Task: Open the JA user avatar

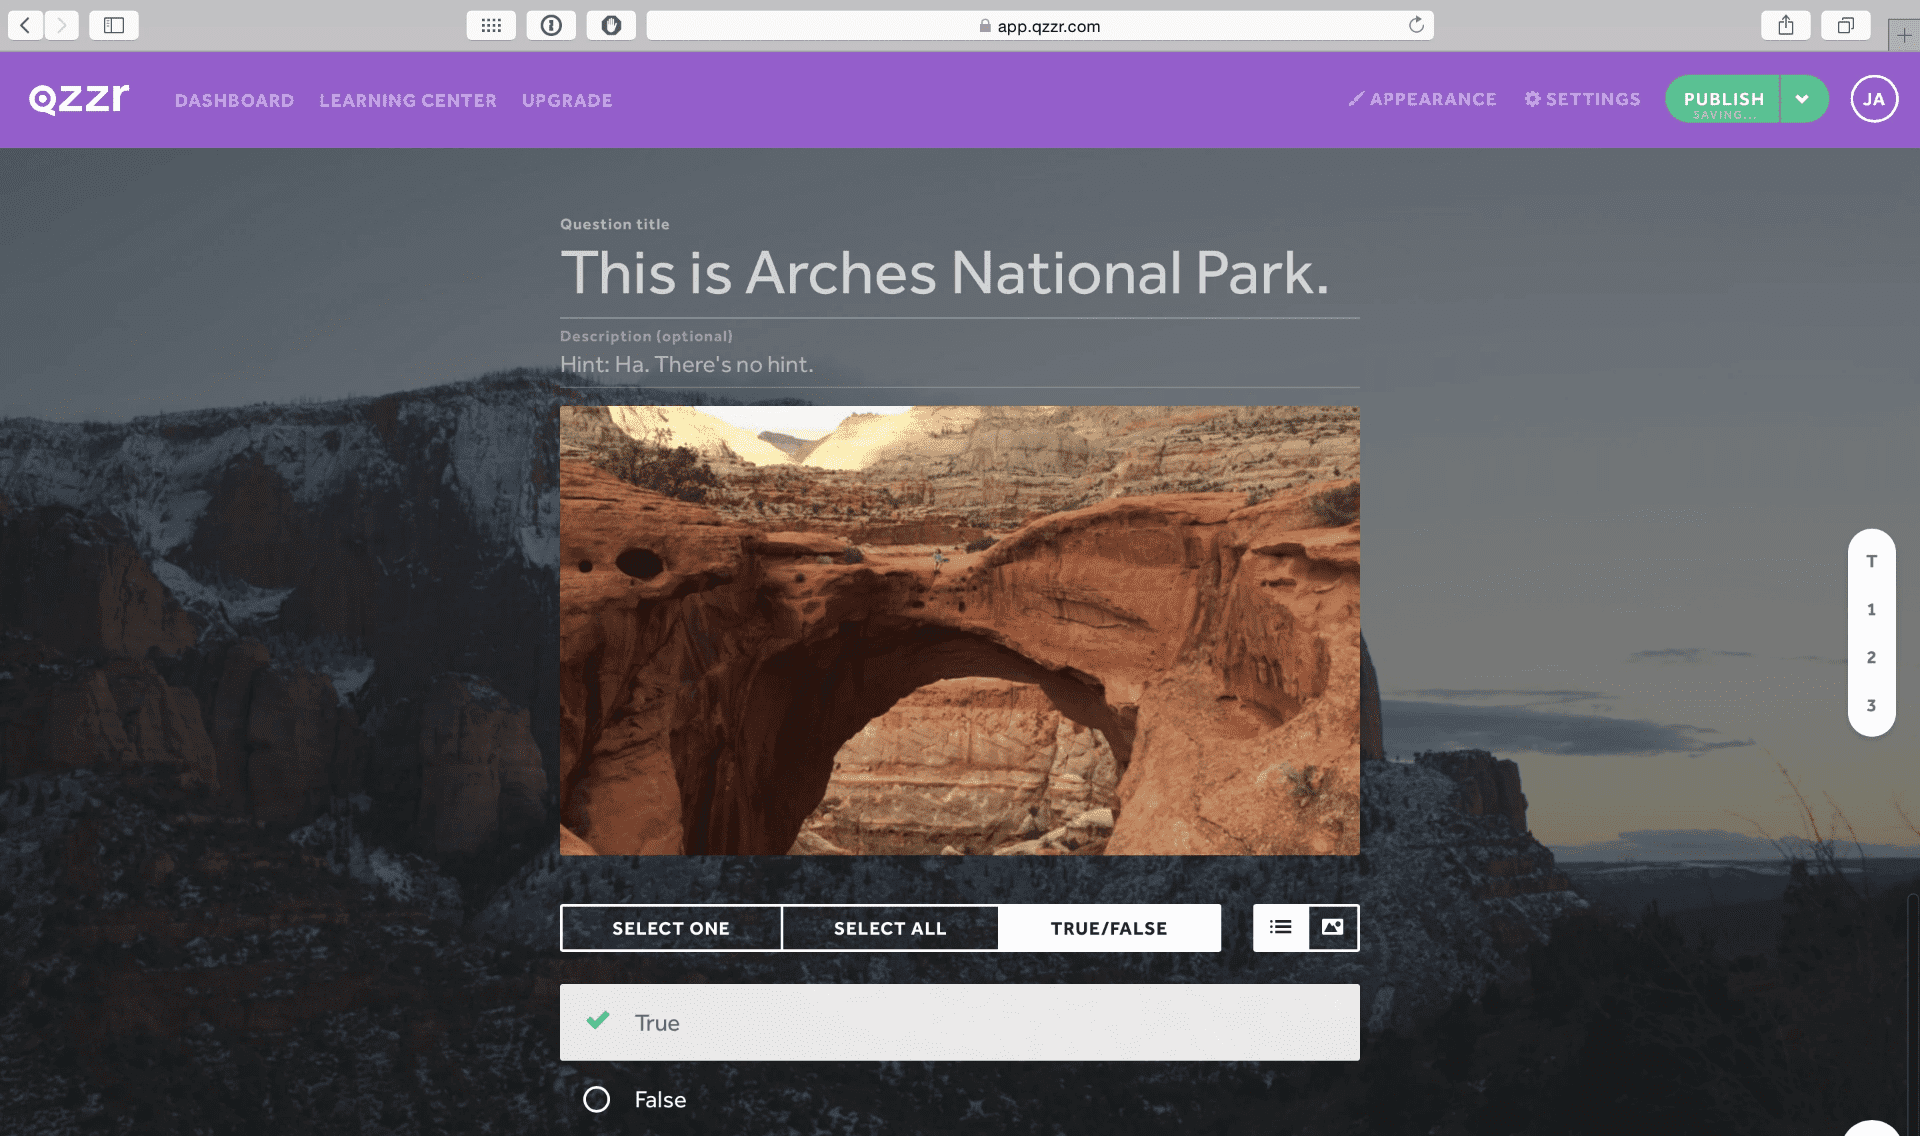Action: pyautogui.click(x=1873, y=99)
